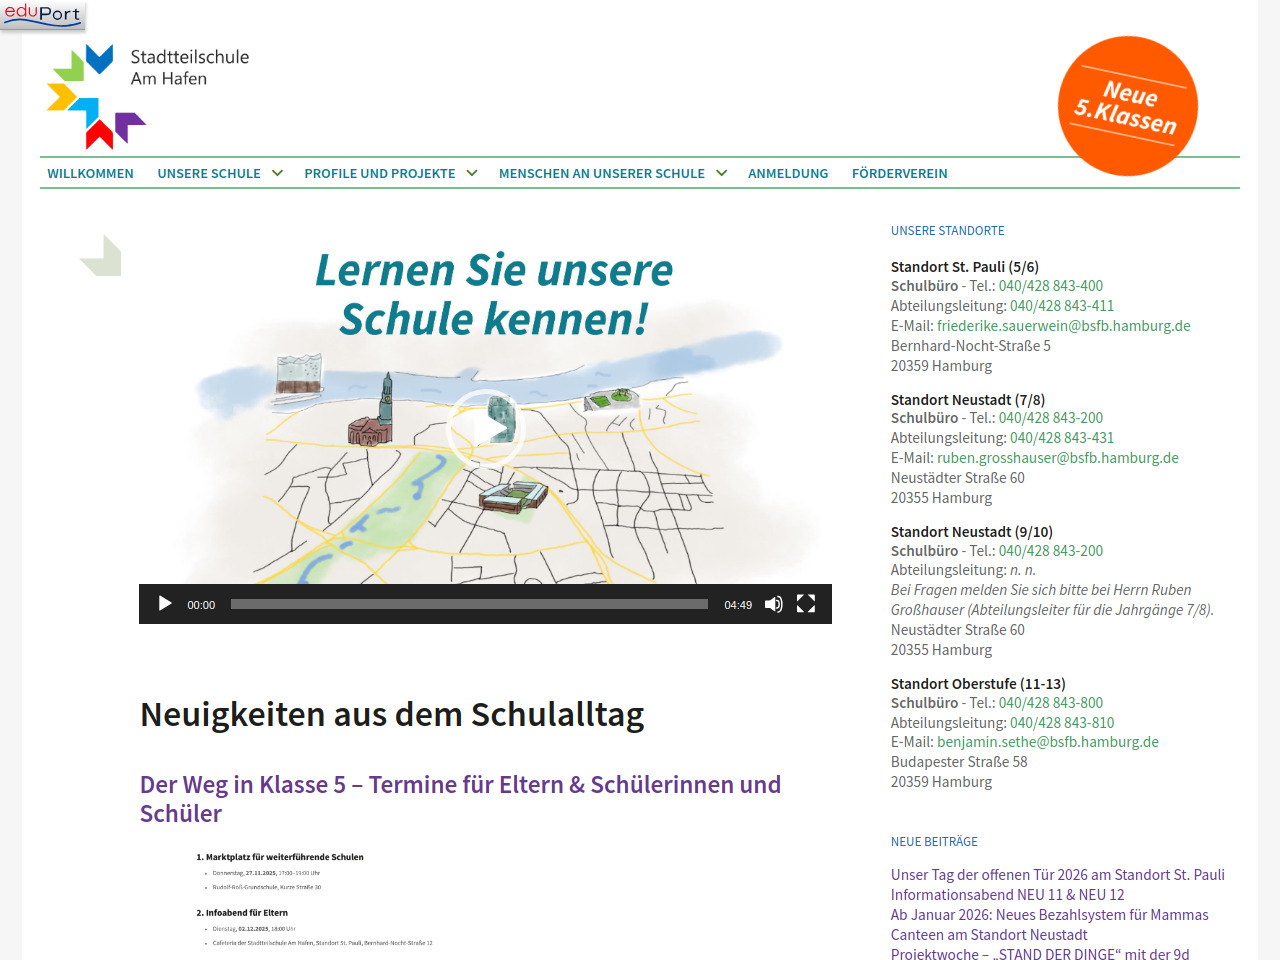Open the Förderverein menu item
The height and width of the screenshot is (960, 1280).
coord(899,173)
